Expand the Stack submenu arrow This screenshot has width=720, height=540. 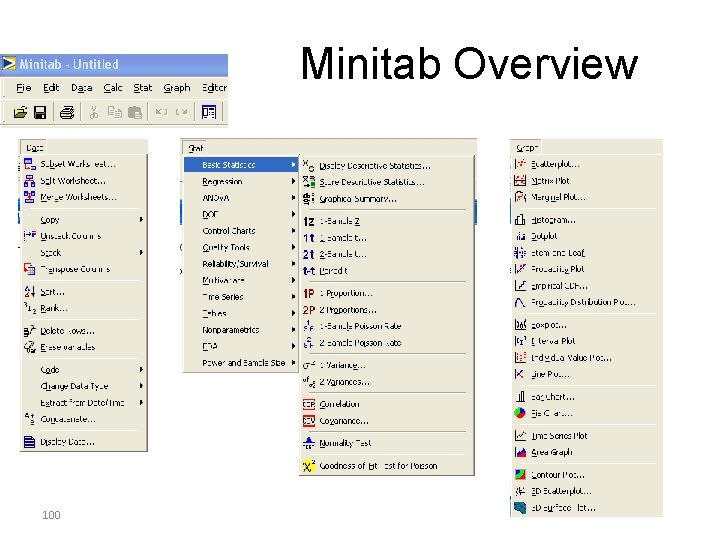click(x=141, y=253)
